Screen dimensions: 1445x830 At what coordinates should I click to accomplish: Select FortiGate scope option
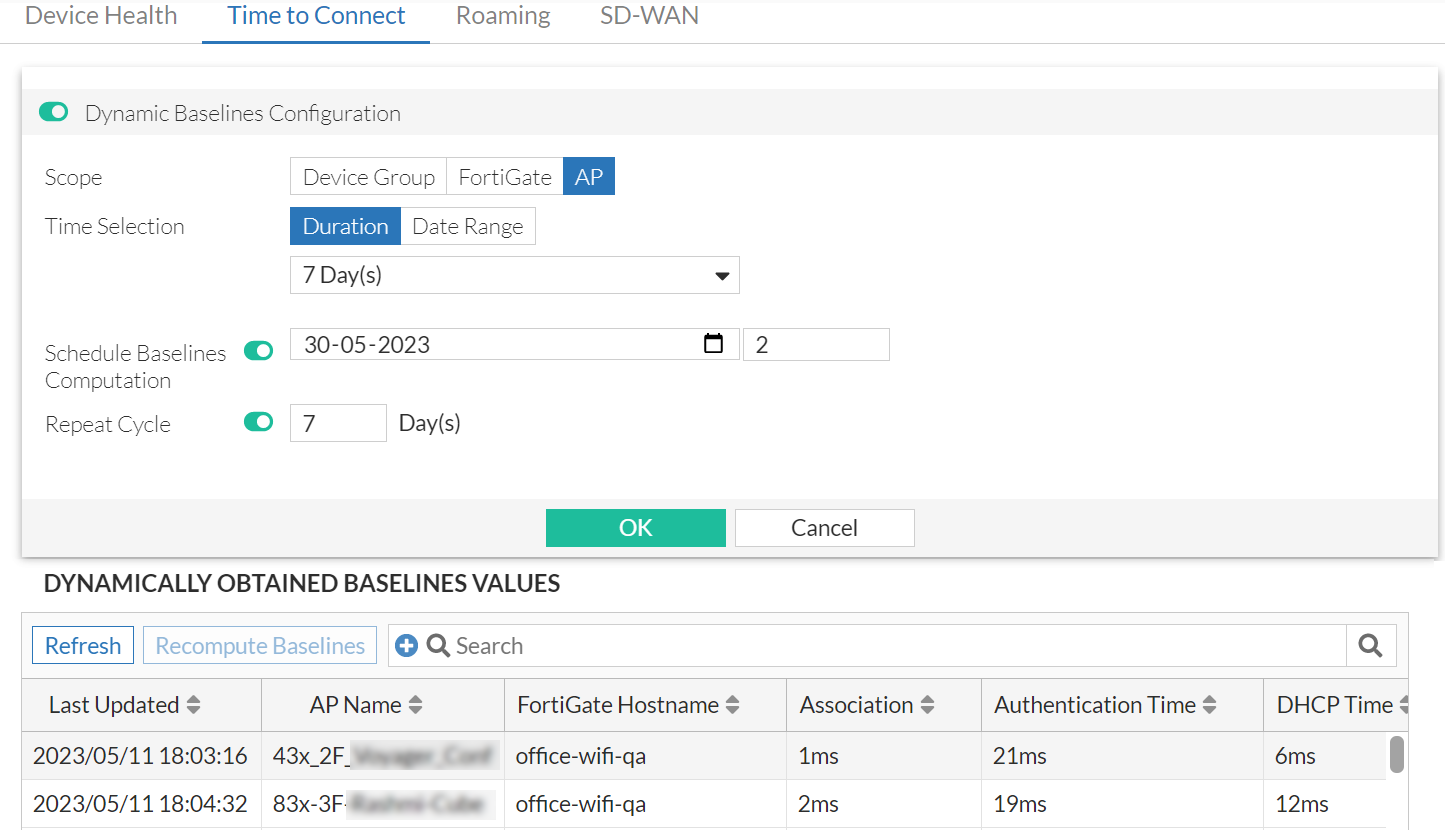coord(505,177)
